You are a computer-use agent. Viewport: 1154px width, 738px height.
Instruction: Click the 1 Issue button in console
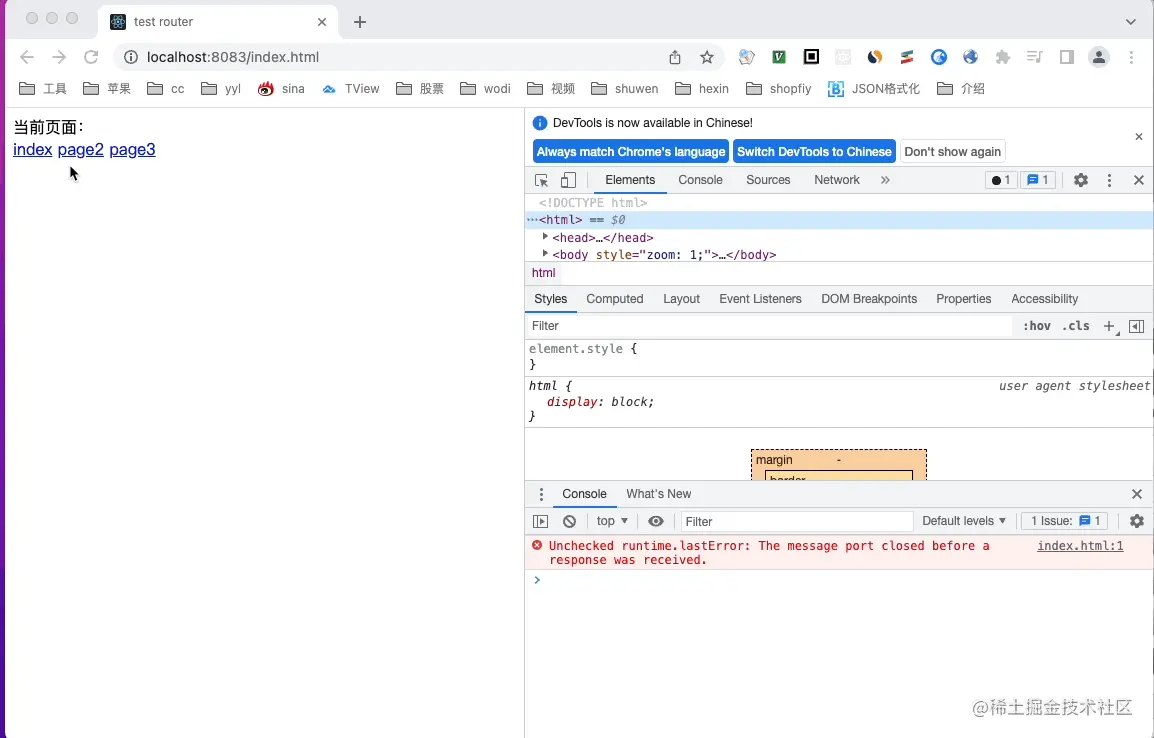(x=1065, y=521)
